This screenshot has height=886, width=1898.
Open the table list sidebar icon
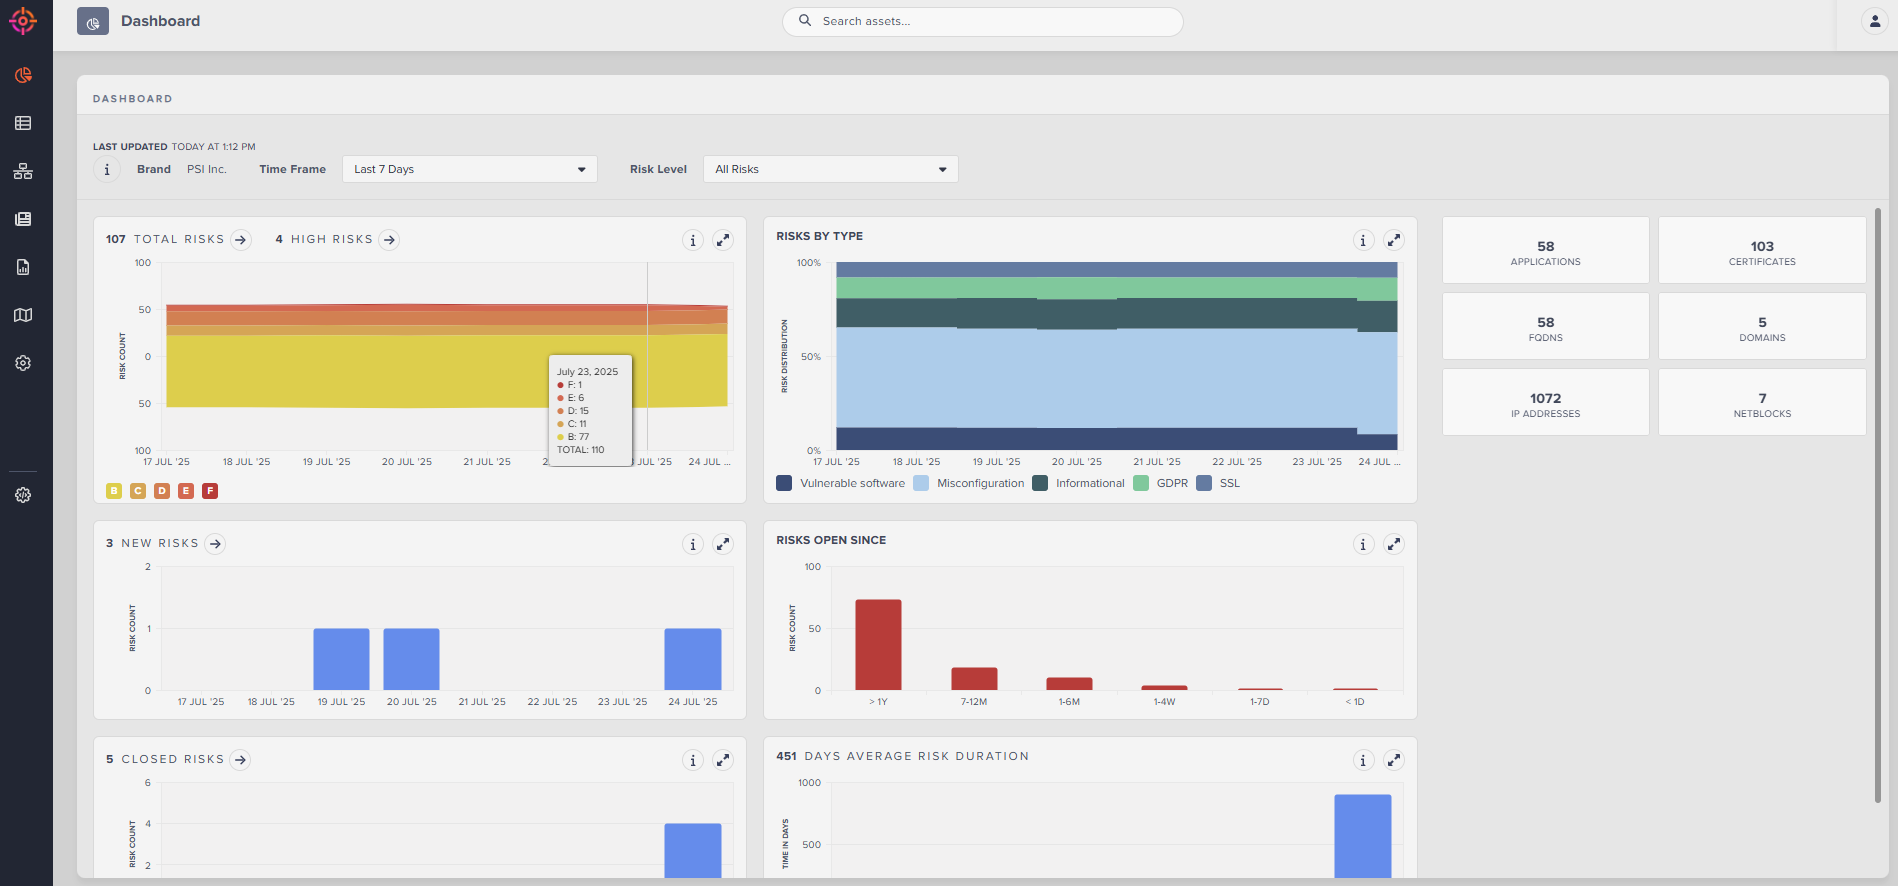pos(23,123)
